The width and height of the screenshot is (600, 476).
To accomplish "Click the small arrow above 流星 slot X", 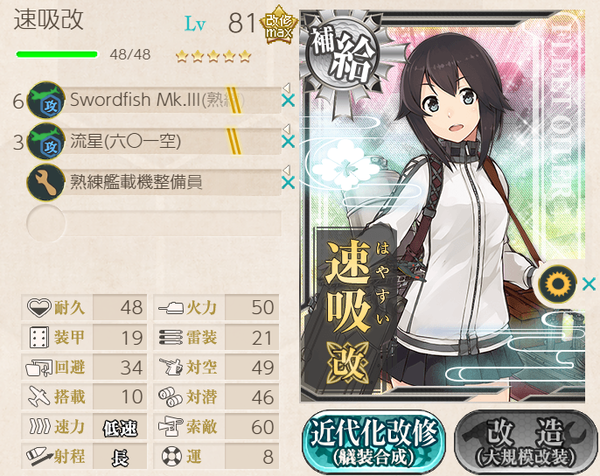I will click(x=287, y=128).
